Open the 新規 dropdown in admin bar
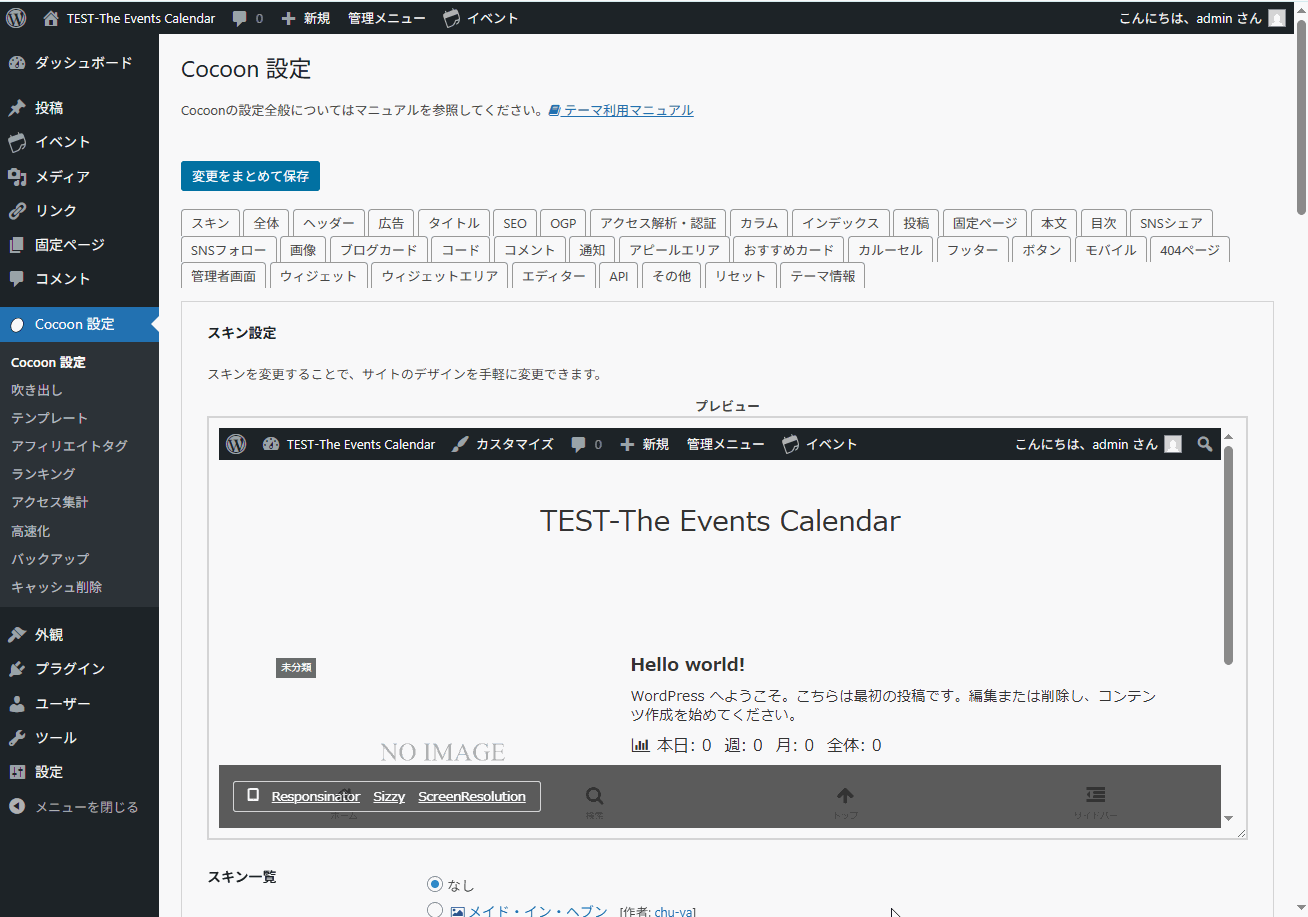This screenshot has height=917, width=1308. pyautogui.click(x=306, y=18)
